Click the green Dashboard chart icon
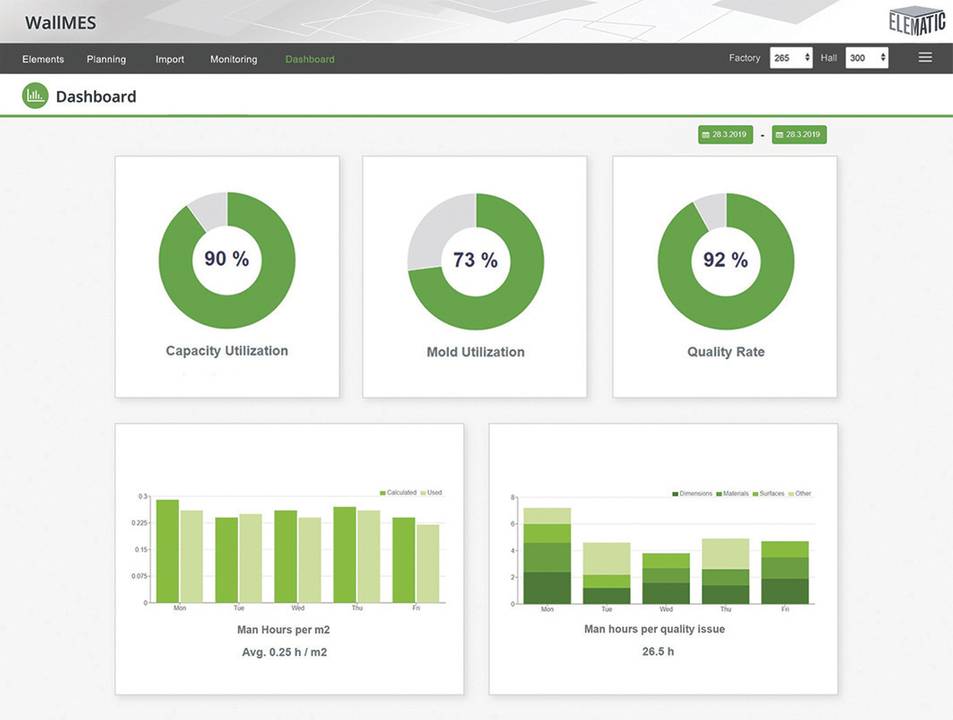The image size is (953, 720). (x=35, y=97)
